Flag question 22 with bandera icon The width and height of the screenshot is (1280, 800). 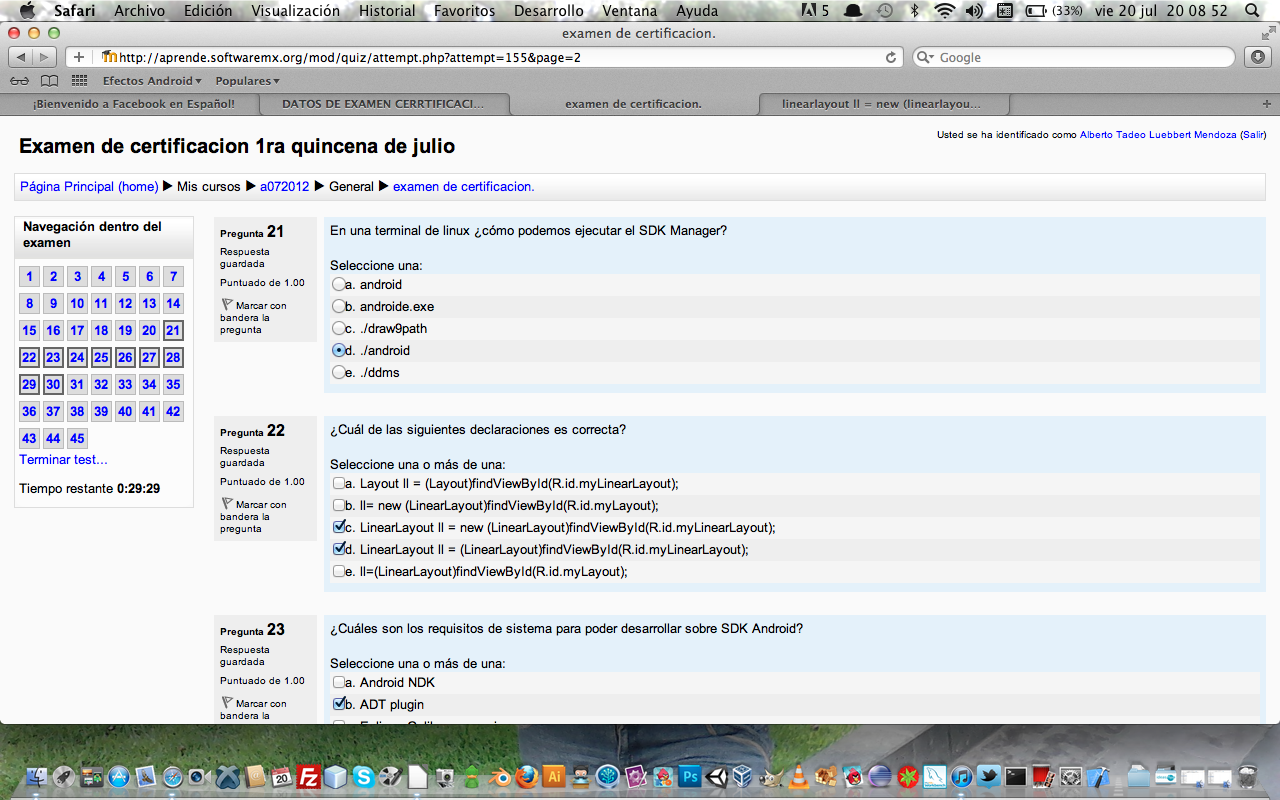tap(227, 504)
